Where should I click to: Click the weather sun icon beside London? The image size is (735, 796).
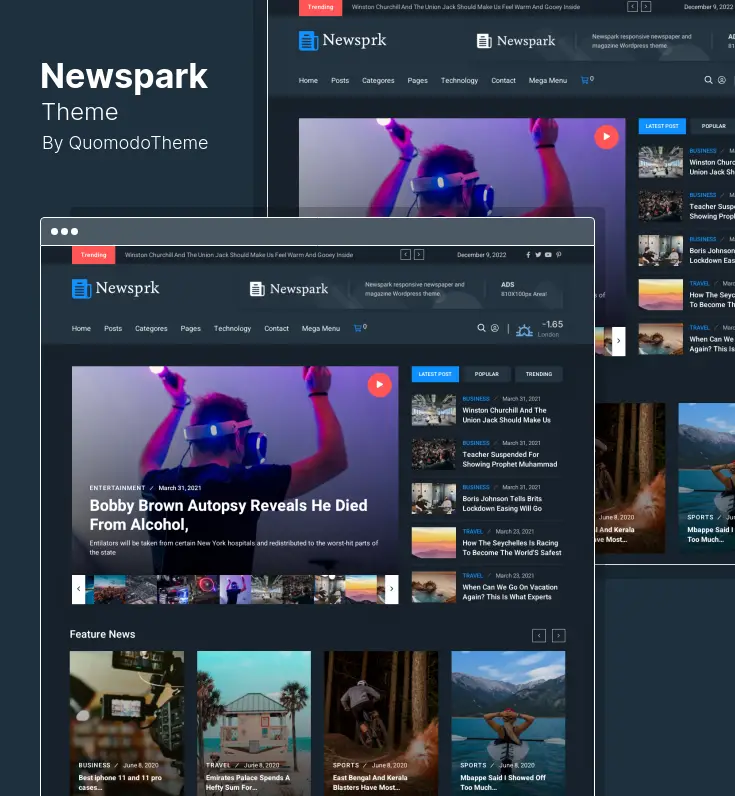[524, 330]
